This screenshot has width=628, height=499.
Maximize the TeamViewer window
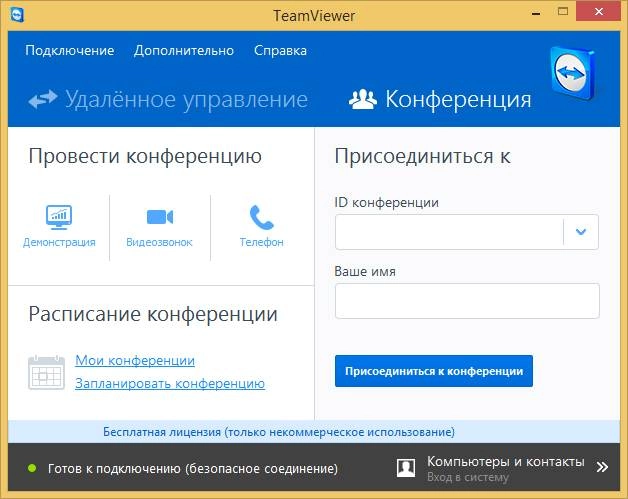[x=563, y=12]
